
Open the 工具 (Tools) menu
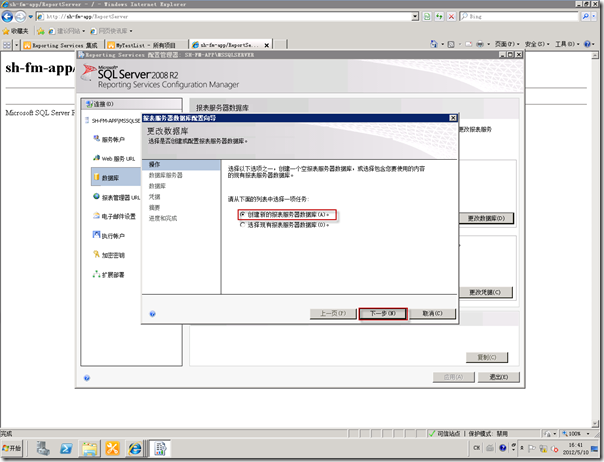pos(567,44)
